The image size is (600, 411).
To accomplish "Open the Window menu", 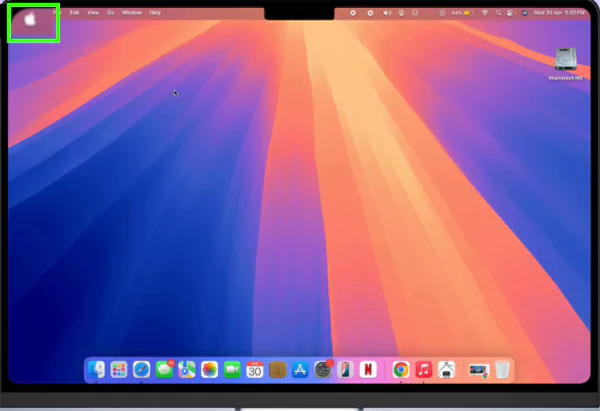I will click(x=132, y=13).
